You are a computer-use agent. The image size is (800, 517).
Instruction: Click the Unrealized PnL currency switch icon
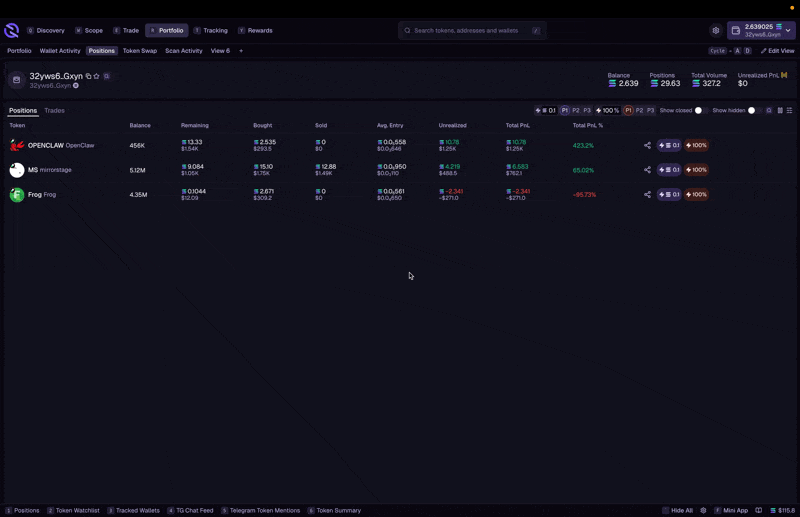[x=784, y=75]
